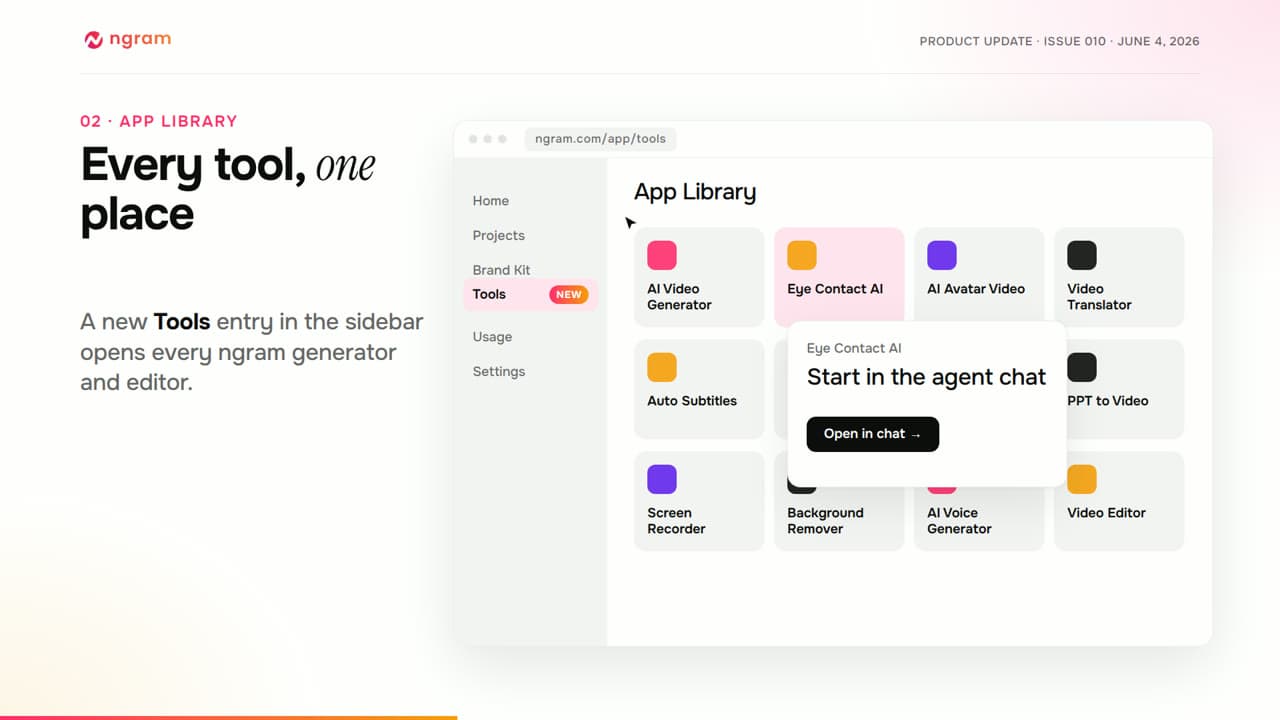Click the ngram logo in the header

coord(127,40)
